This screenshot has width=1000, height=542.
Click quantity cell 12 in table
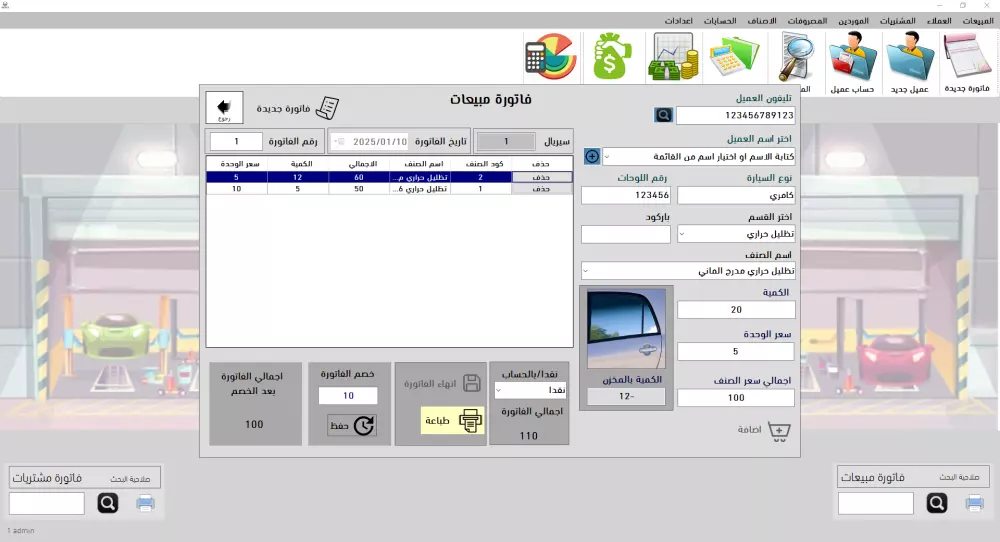[298, 177]
